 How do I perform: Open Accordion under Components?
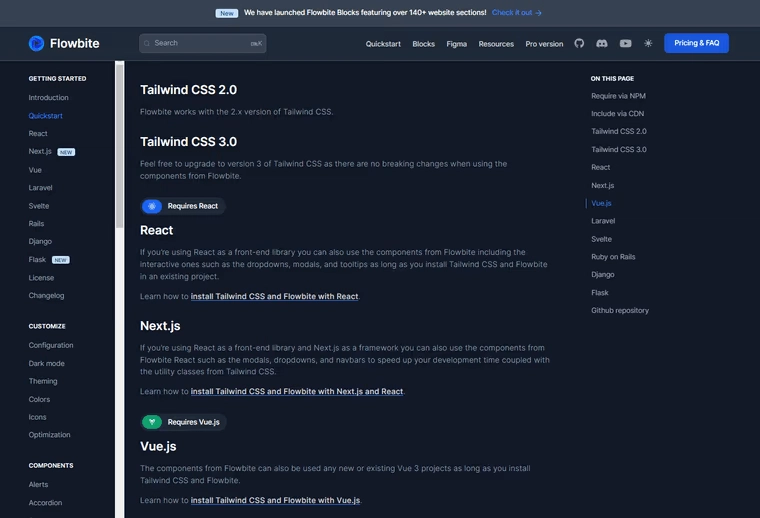[45, 503]
